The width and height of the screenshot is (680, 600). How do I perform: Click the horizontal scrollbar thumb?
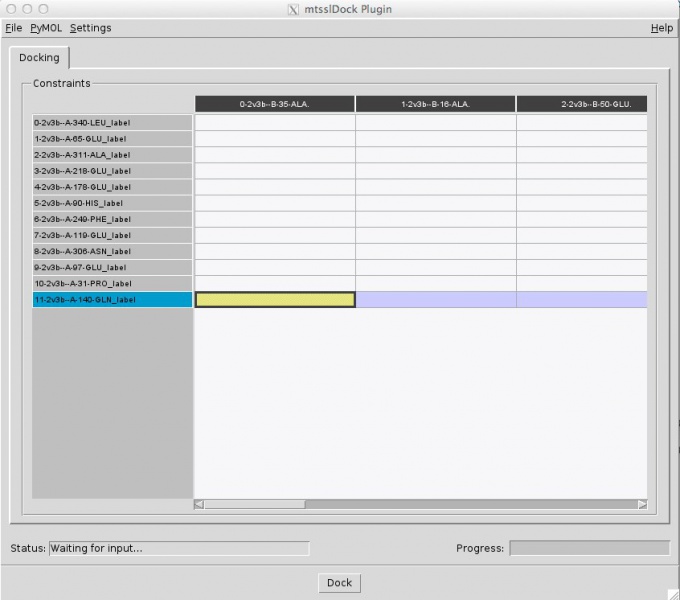click(255, 504)
